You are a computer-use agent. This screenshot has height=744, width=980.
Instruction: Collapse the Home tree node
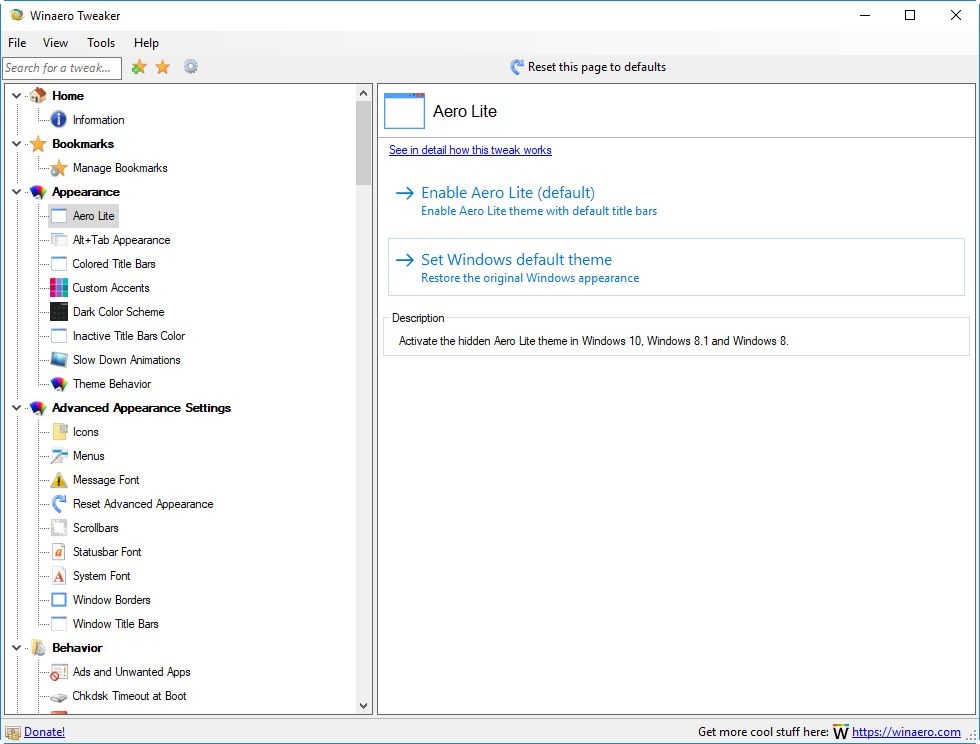(x=17, y=96)
